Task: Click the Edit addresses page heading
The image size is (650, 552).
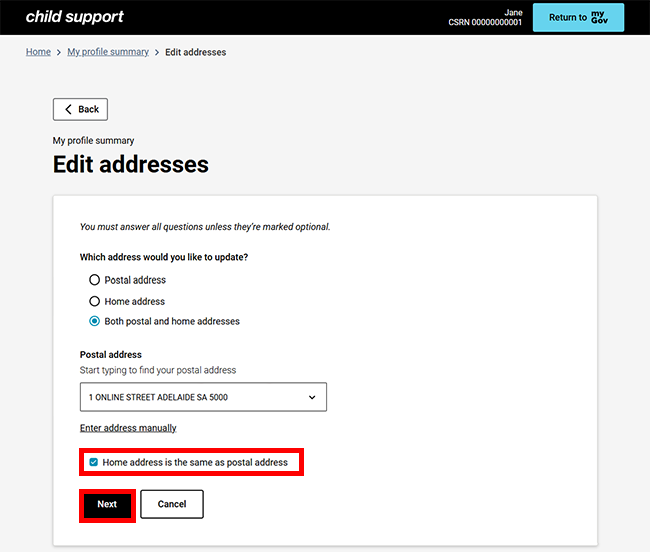Action: point(131,165)
